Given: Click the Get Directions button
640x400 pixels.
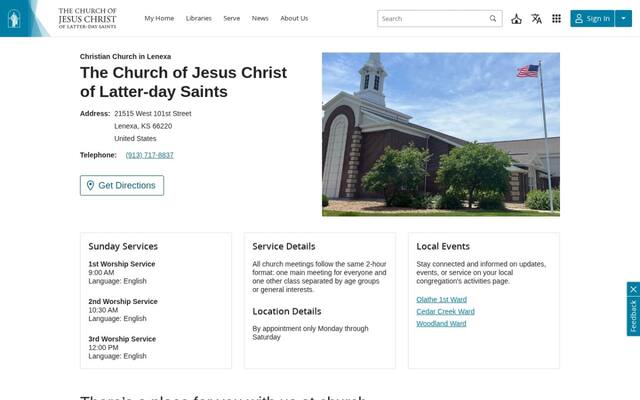Looking at the screenshot, I should (122, 185).
